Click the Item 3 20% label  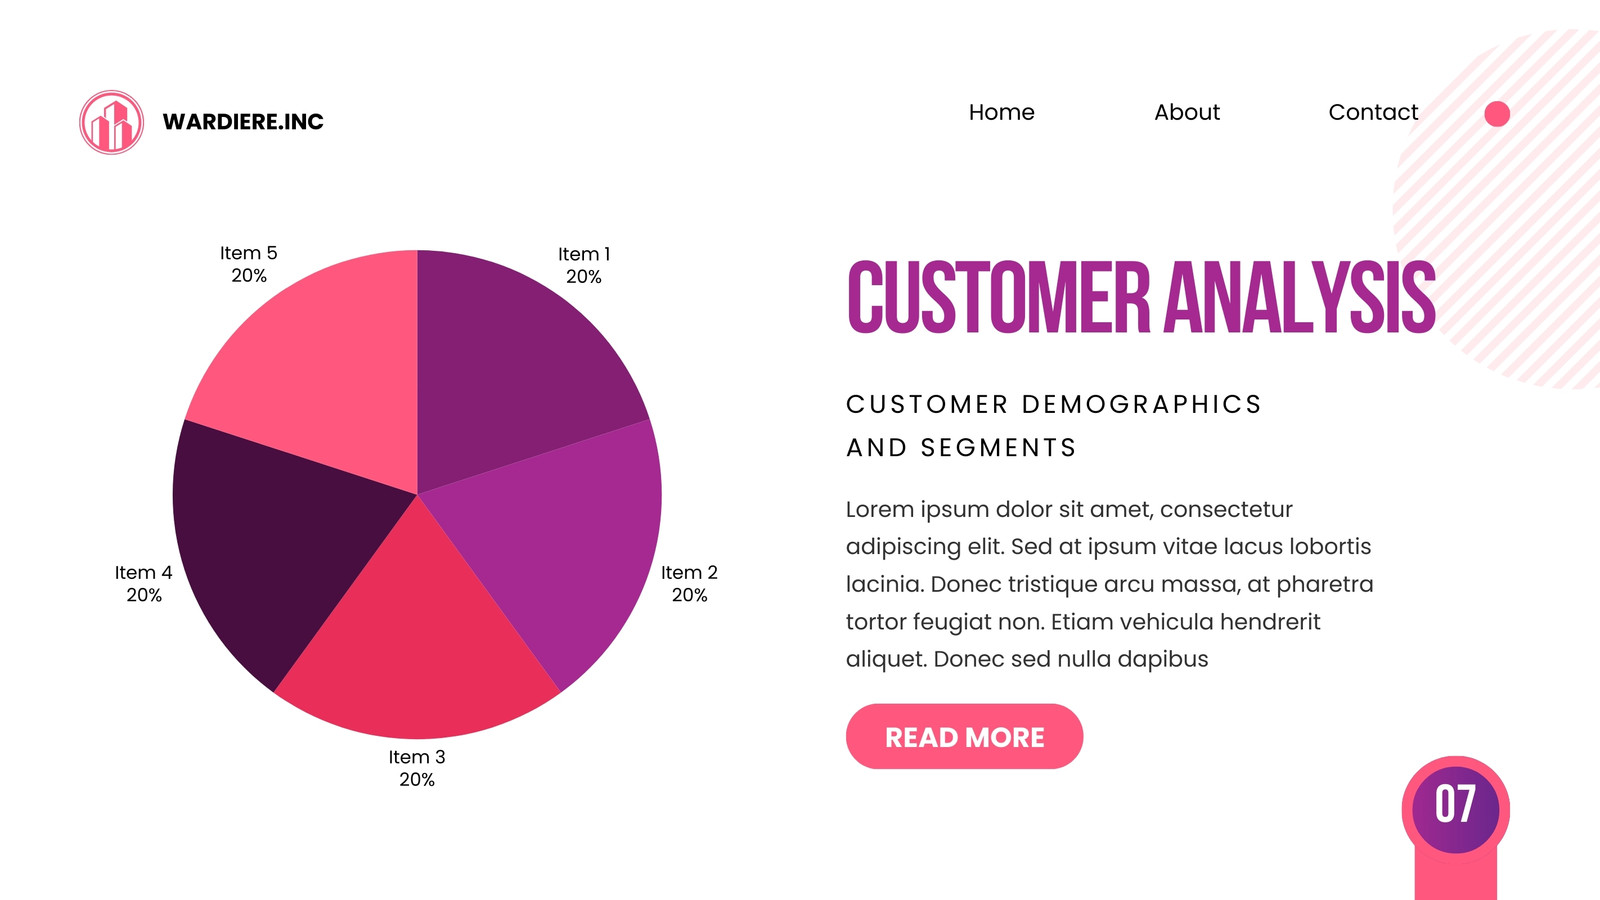point(417,768)
